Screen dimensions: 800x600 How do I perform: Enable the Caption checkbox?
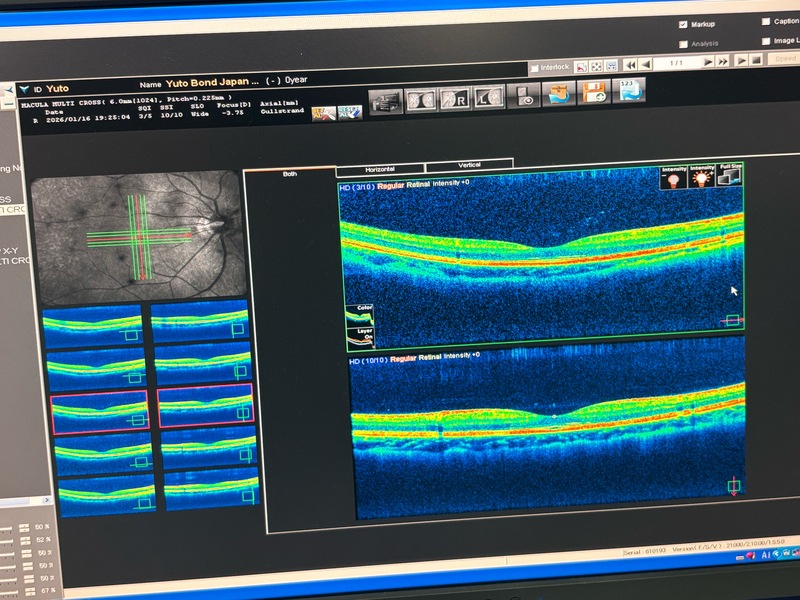[x=766, y=21]
